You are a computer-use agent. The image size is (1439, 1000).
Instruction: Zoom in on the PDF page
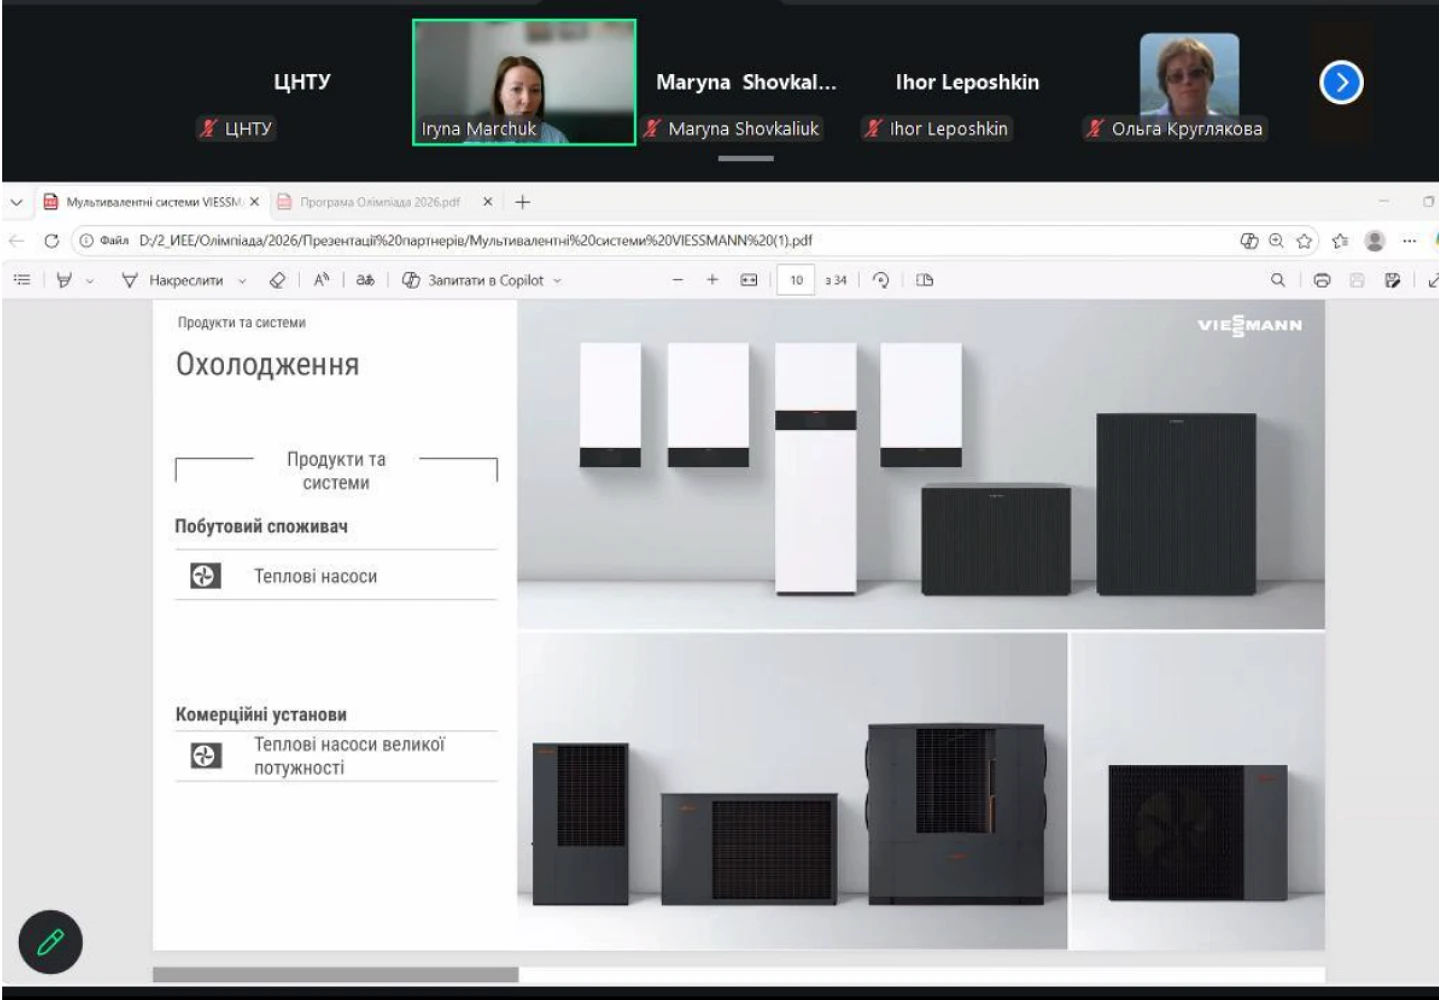click(712, 280)
